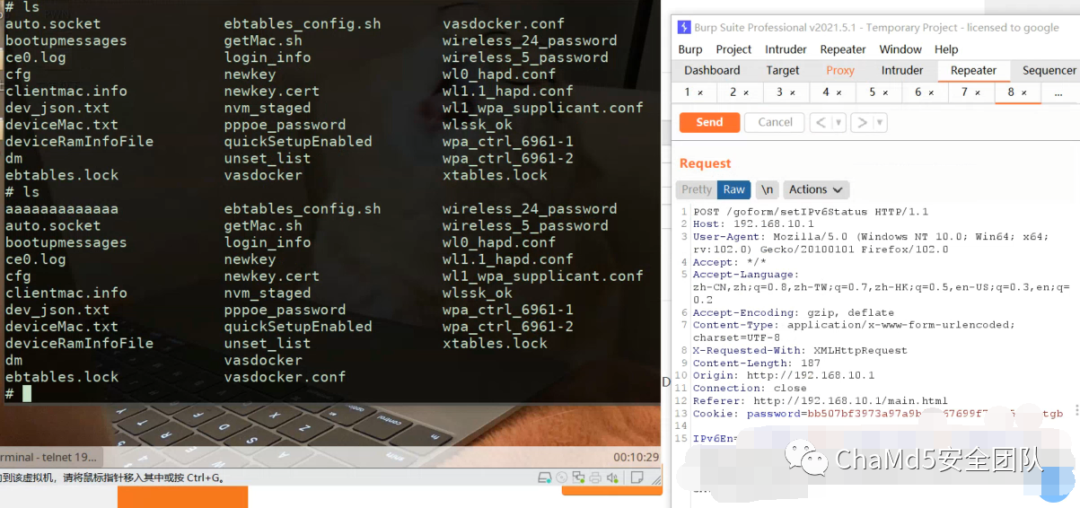
Task: Open the Intruder menu in the menu bar
Action: 786,50
